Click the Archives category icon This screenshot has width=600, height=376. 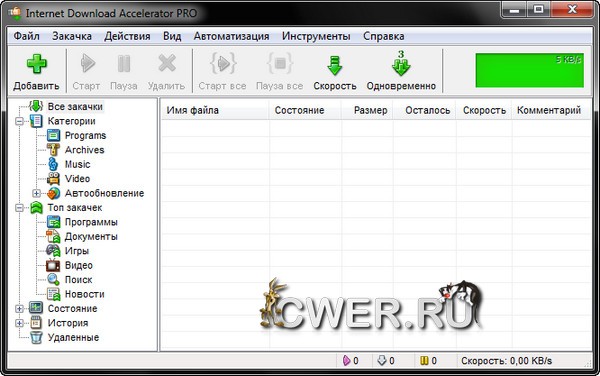(53, 150)
